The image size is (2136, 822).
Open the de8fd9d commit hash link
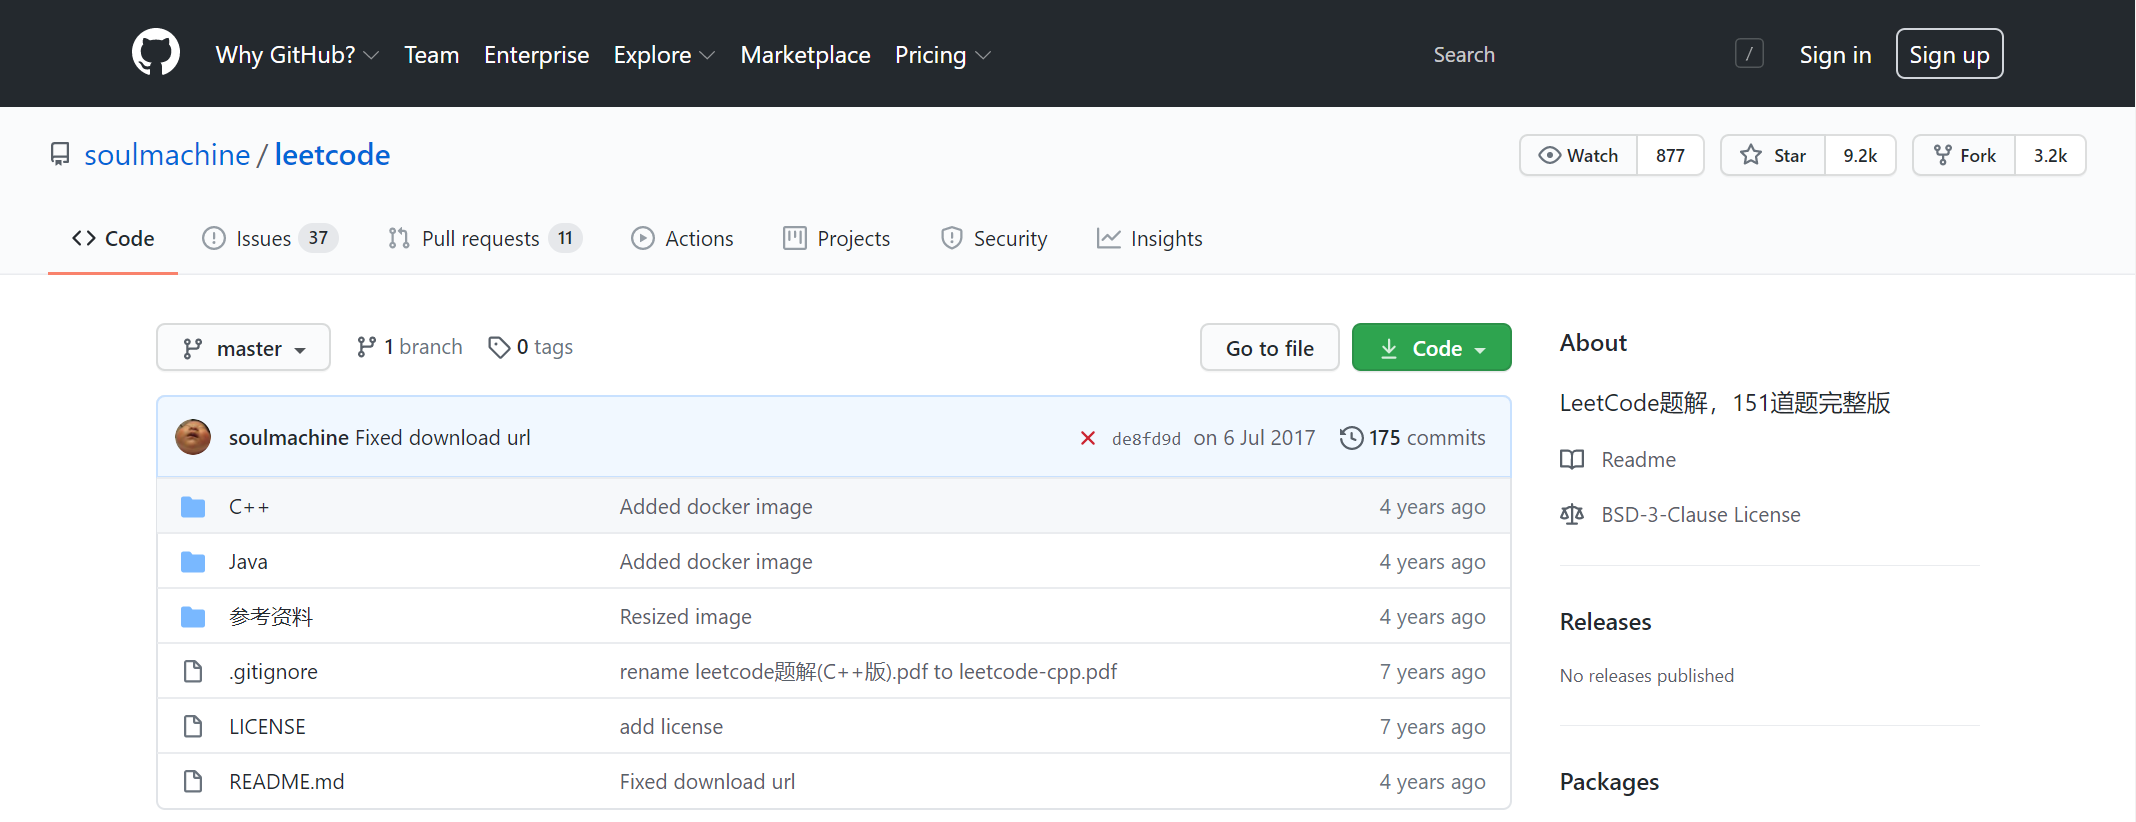(x=1146, y=439)
